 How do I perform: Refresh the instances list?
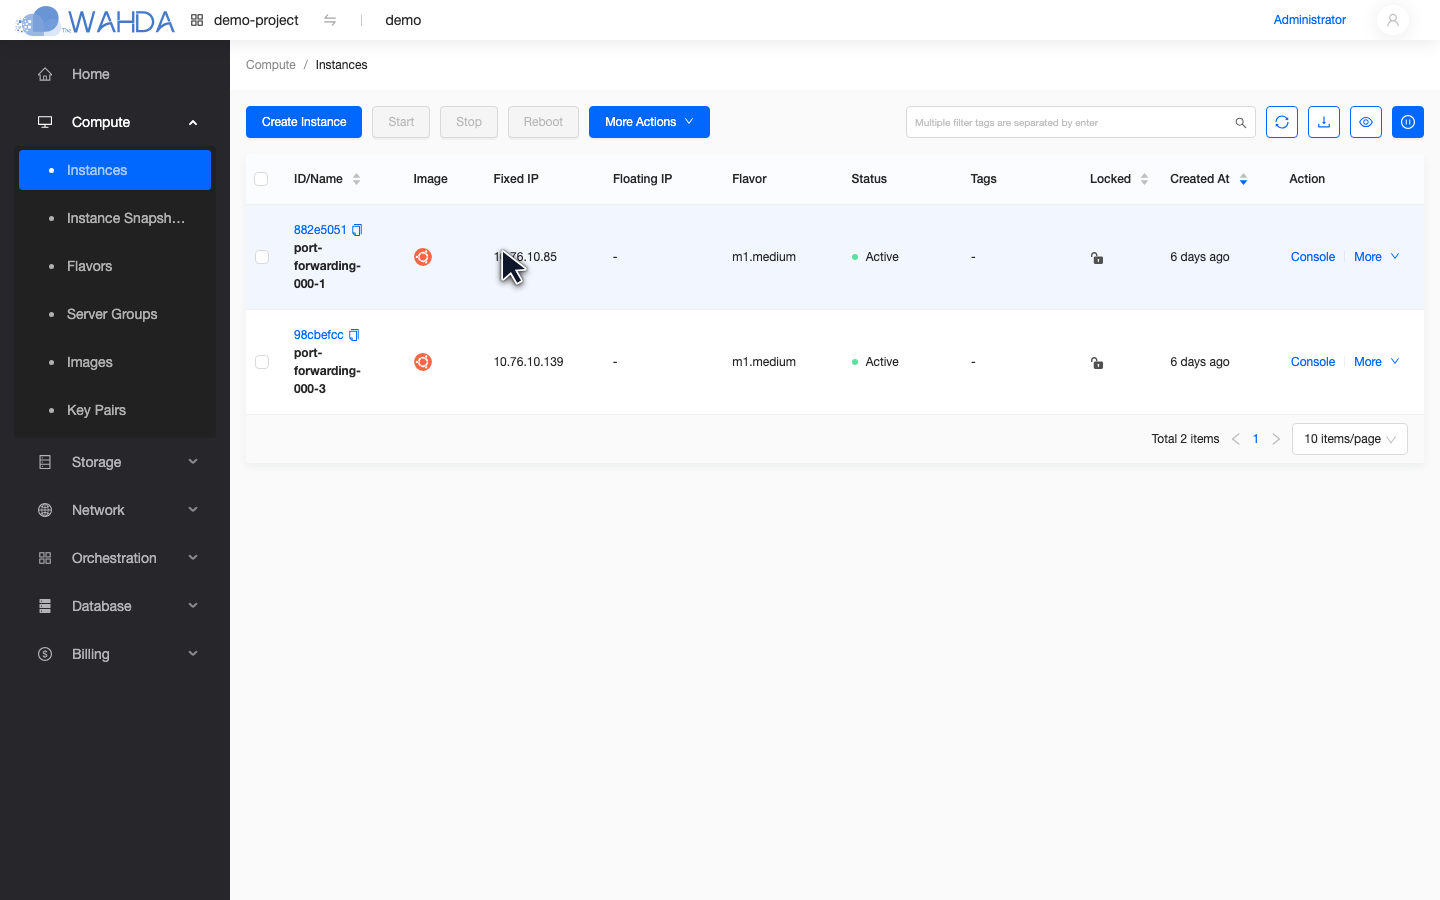pos(1282,122)
